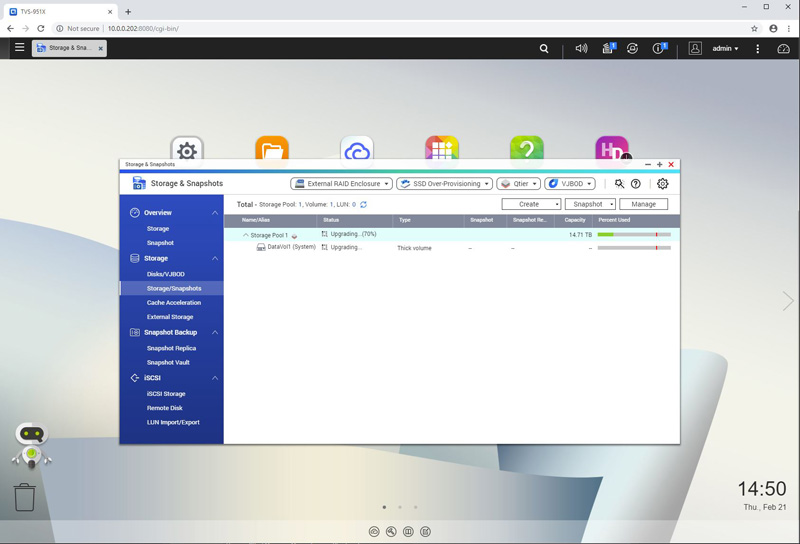Open the event notifications info icon
Viewport: 800px width, 544px height.
[659, 48]
